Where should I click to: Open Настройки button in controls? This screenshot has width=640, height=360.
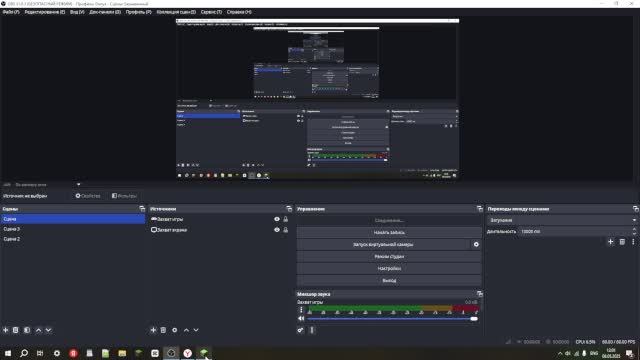[x=389, y=269]
